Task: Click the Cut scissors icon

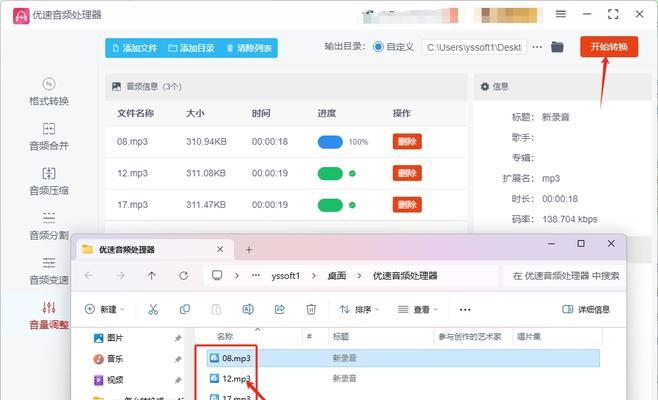Action: point(153,309)
